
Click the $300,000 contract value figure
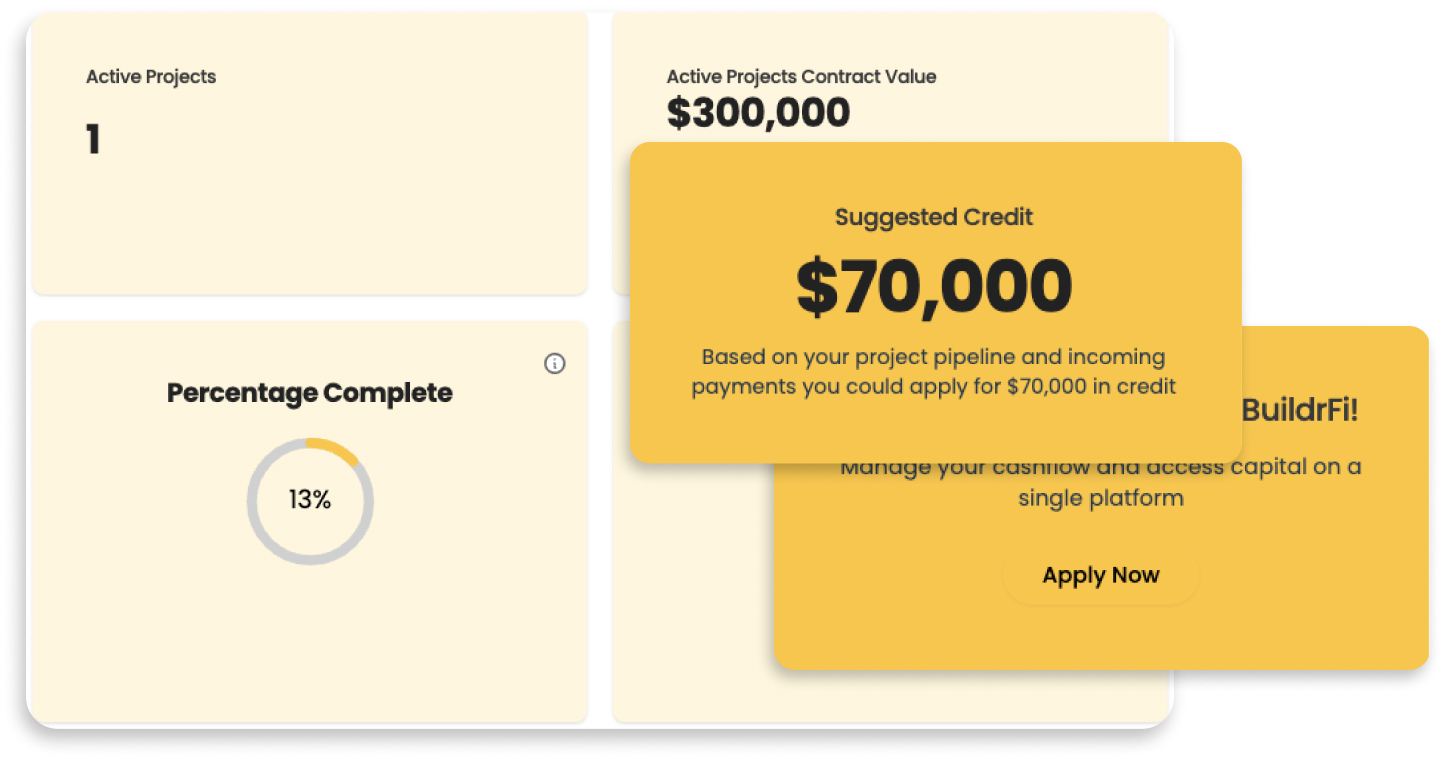pyautogui.click(x=758, y=113)
